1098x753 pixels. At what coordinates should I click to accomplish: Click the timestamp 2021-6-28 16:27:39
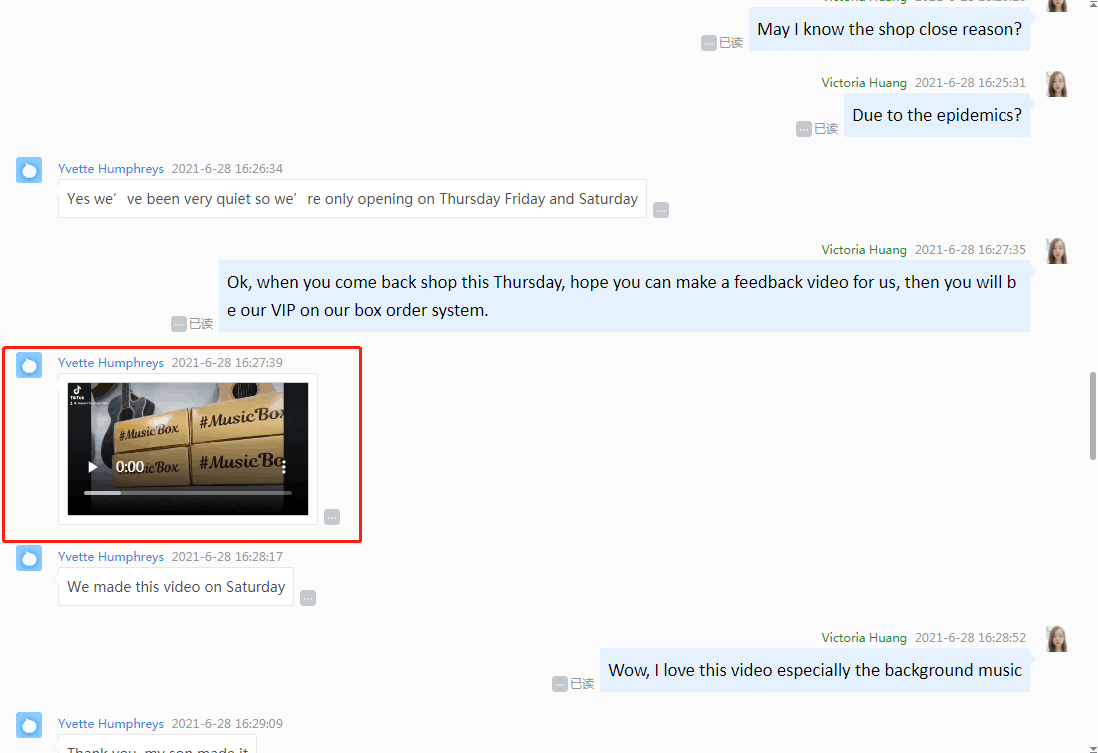pos(228,363)
